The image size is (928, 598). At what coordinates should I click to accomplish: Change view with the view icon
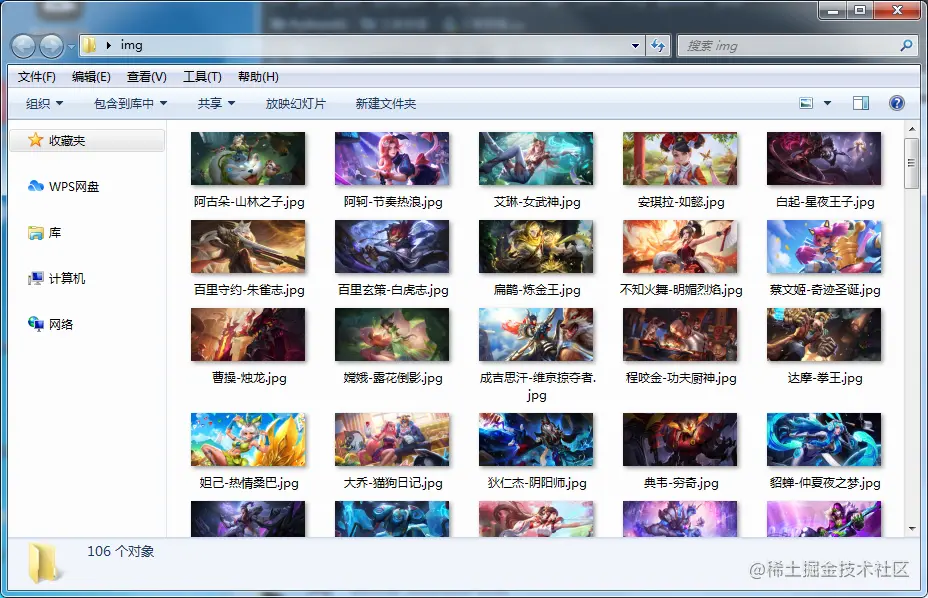[x=806, y=103]
